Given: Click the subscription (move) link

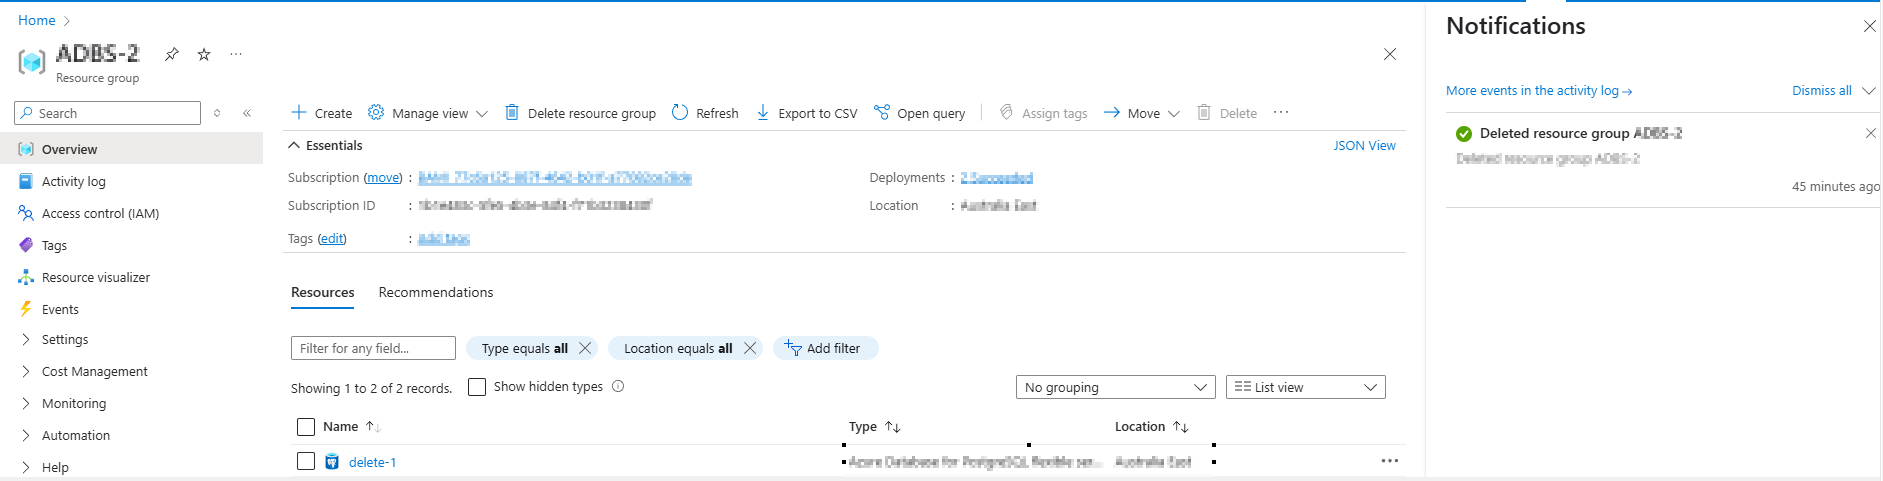Looking at the screenshot, I should [383, 177].
